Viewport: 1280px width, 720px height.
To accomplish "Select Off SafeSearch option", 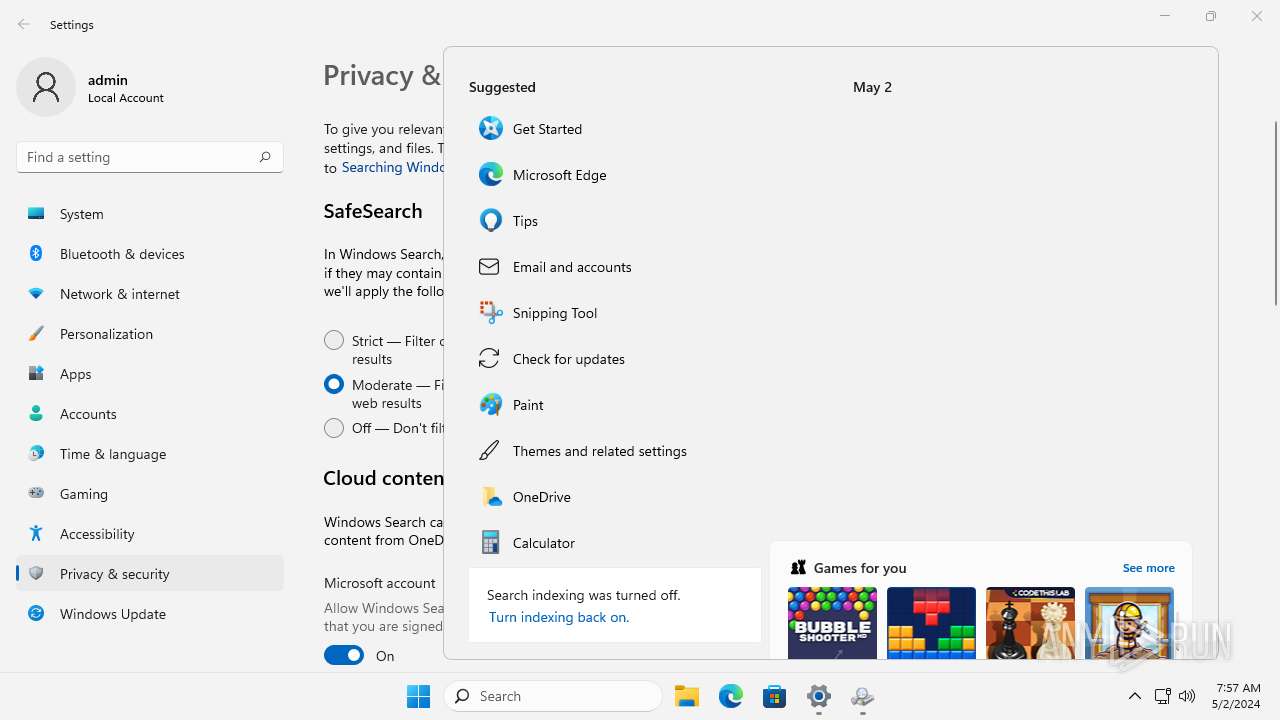I will coord(334,428).
